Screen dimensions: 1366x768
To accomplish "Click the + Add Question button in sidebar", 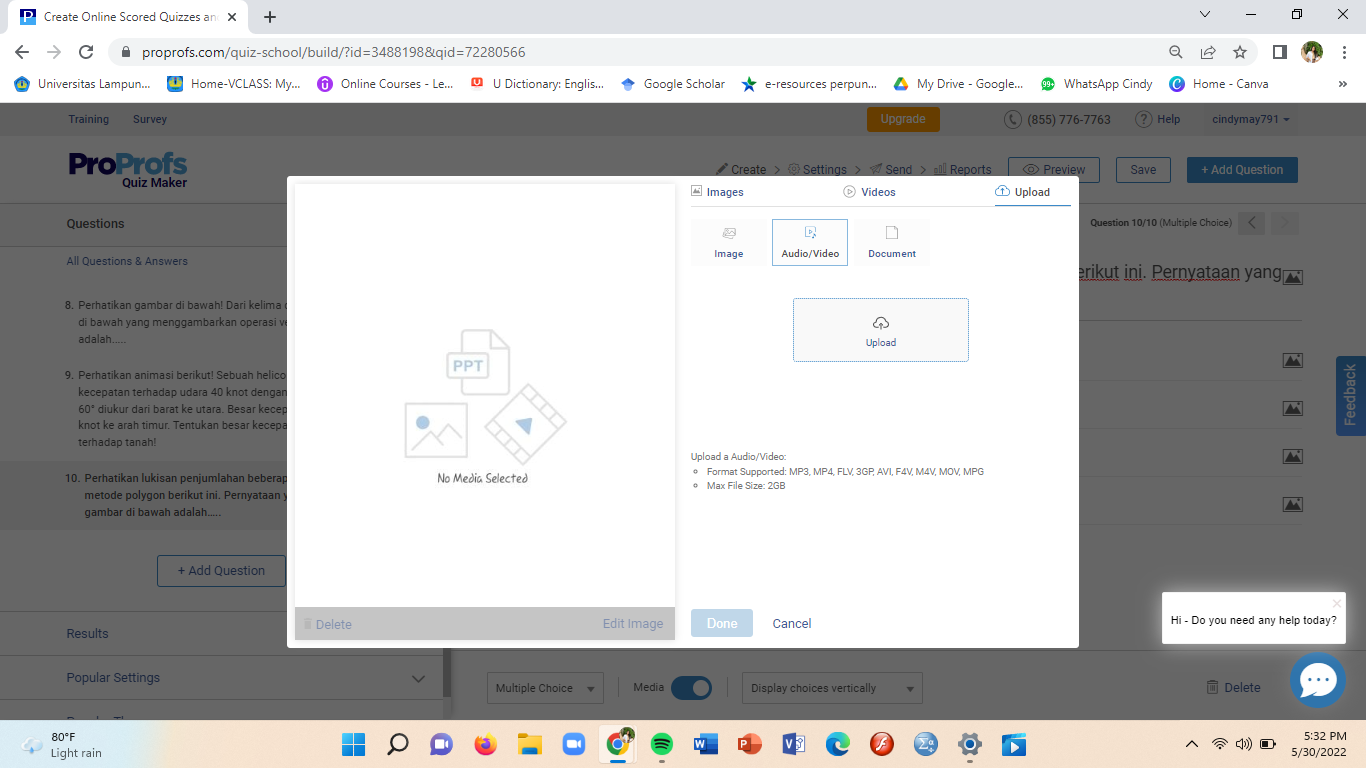I will (221, 571).
